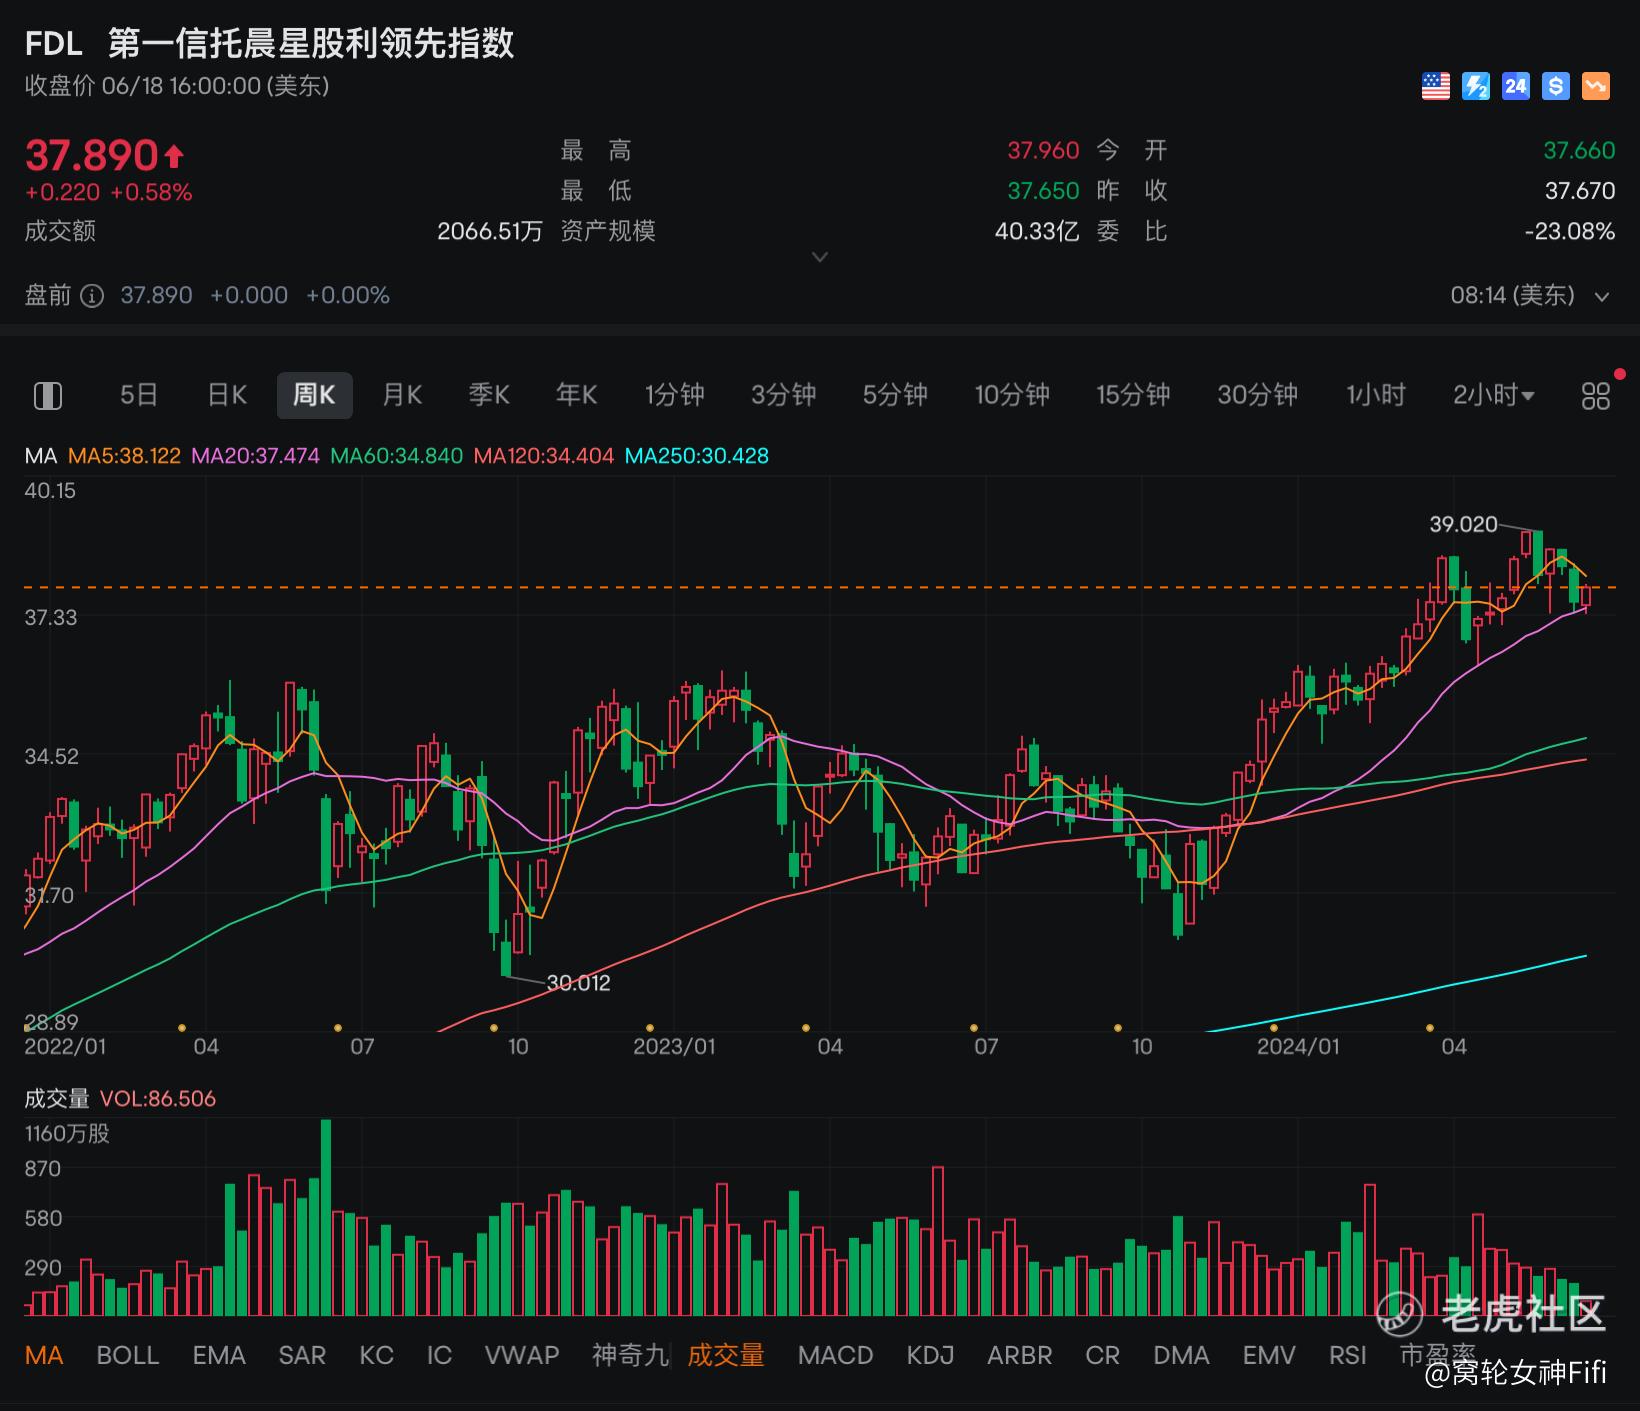The width and height of the screenshot is (1640, 1411).
Task: Switch to the 月K tab
Action: 402,395
